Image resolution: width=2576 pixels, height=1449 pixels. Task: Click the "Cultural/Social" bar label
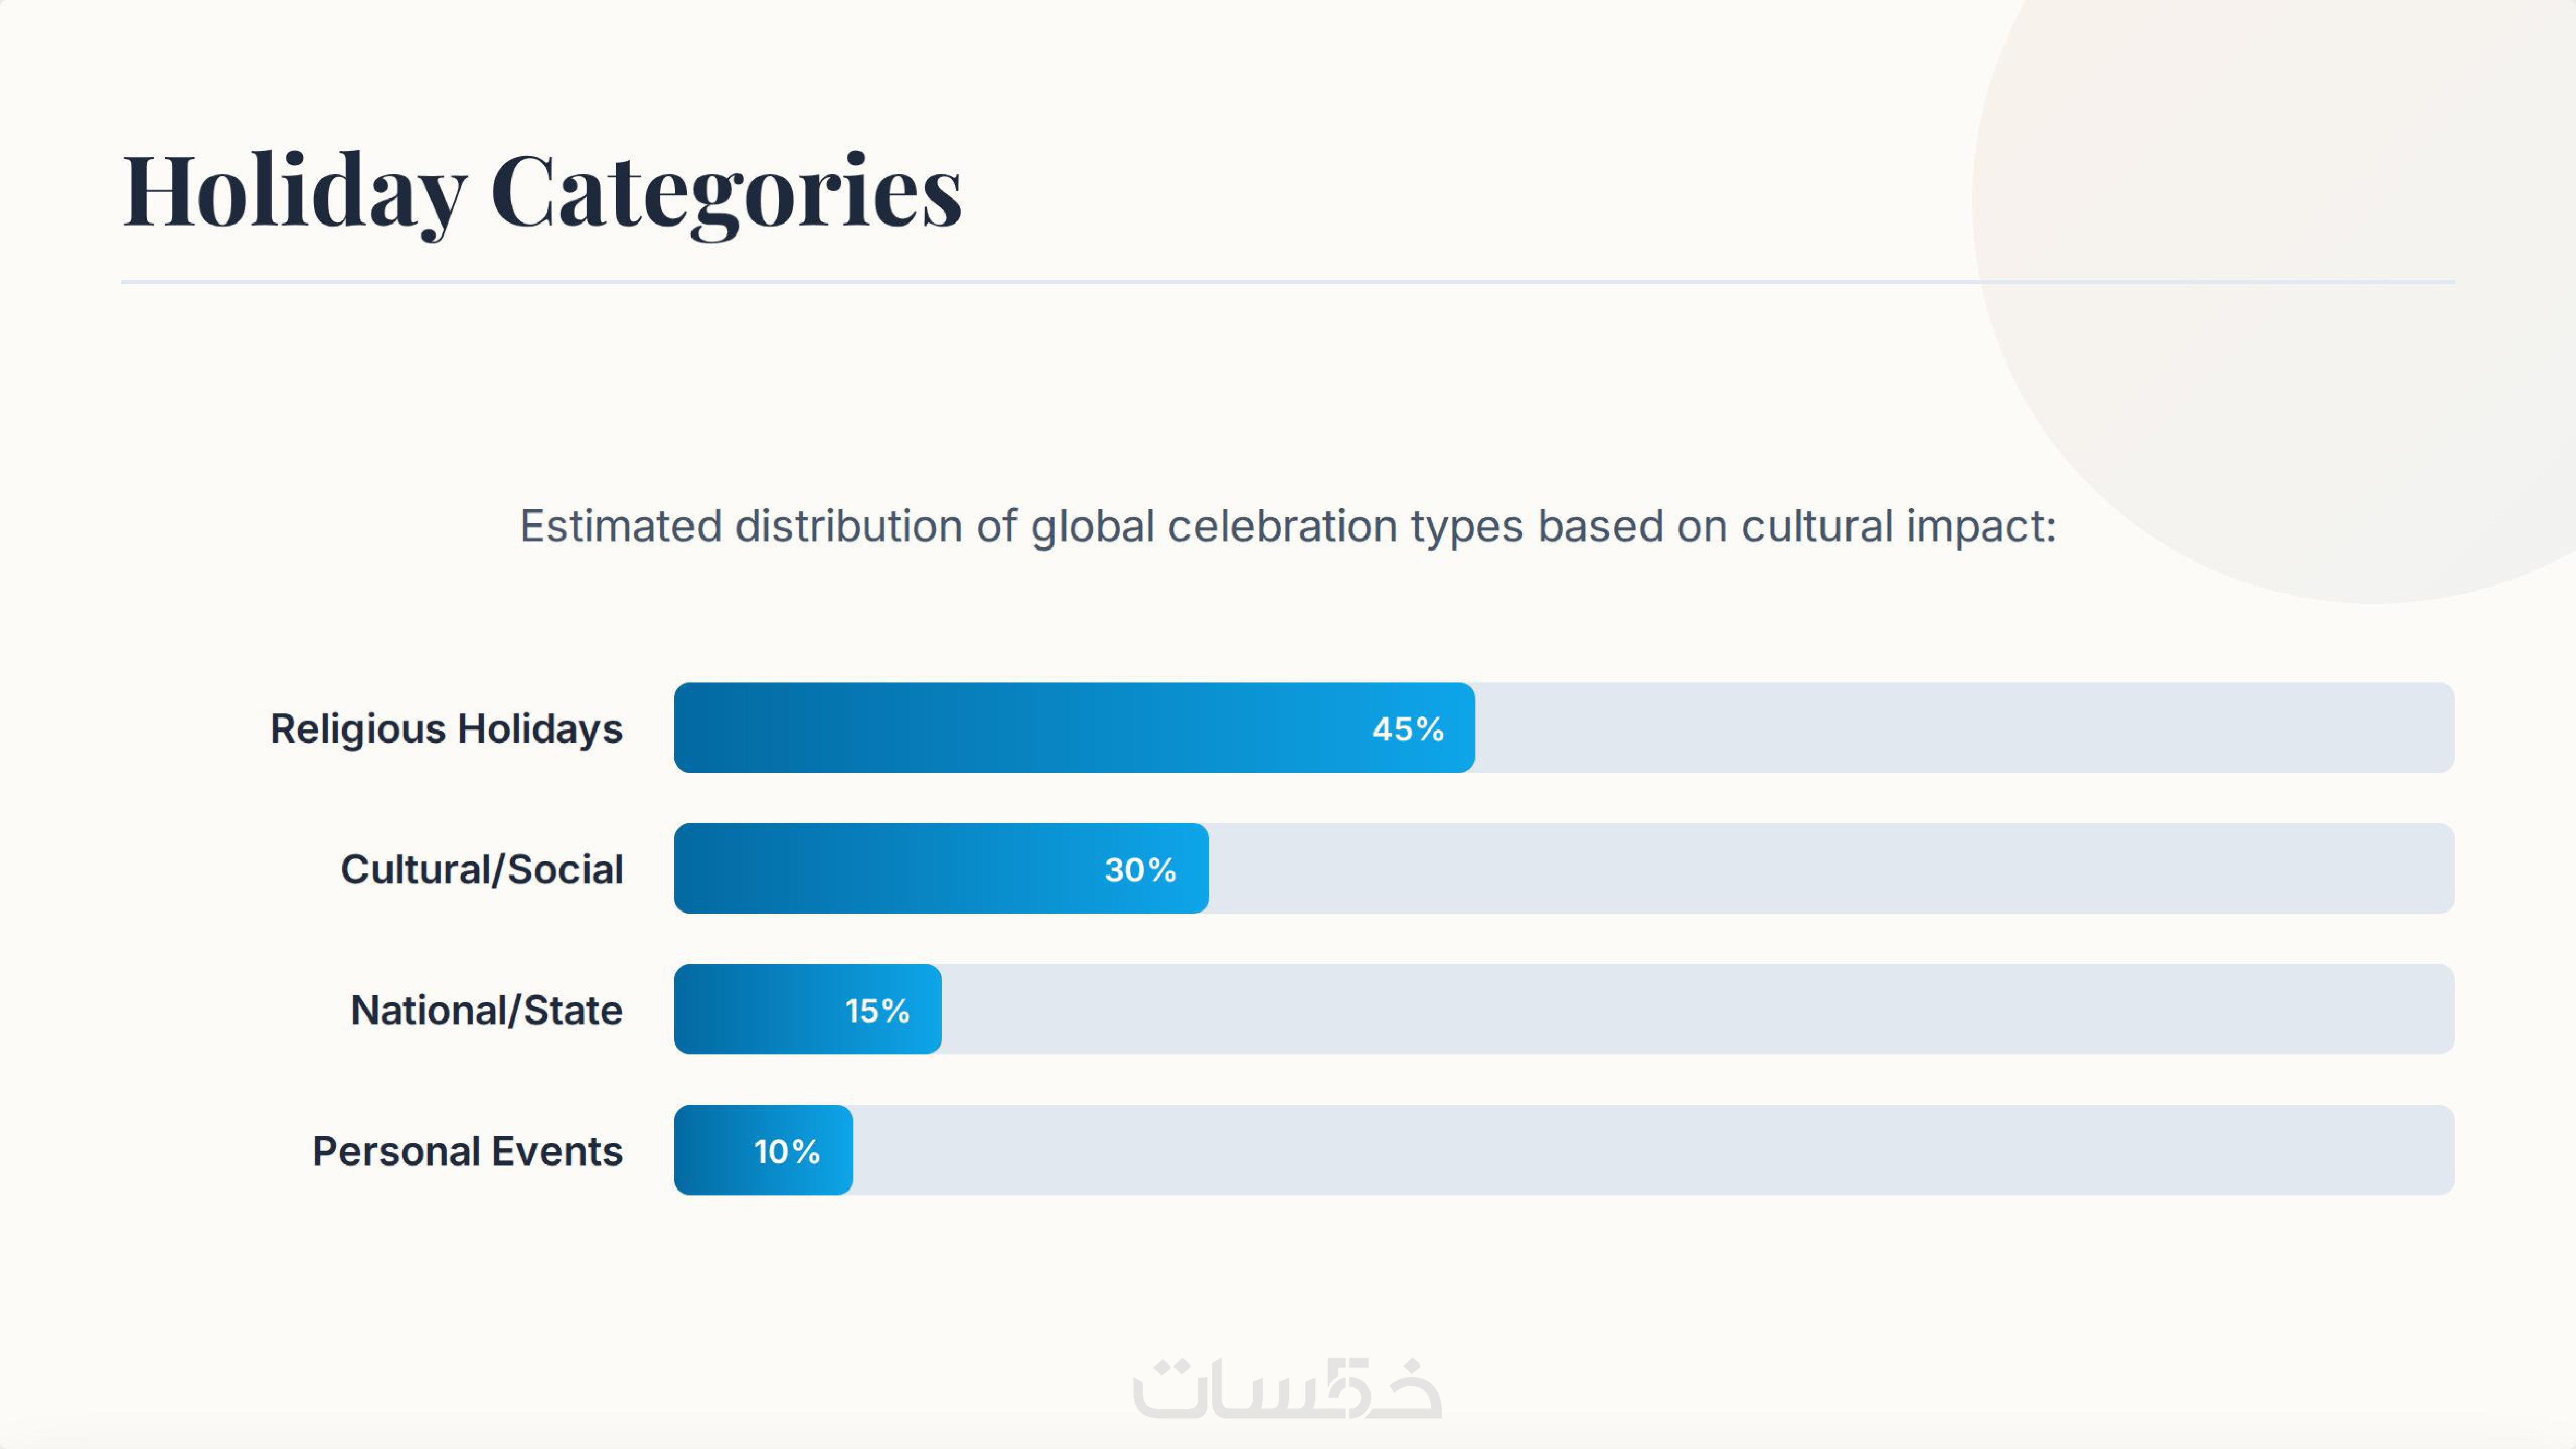(481, 869)
